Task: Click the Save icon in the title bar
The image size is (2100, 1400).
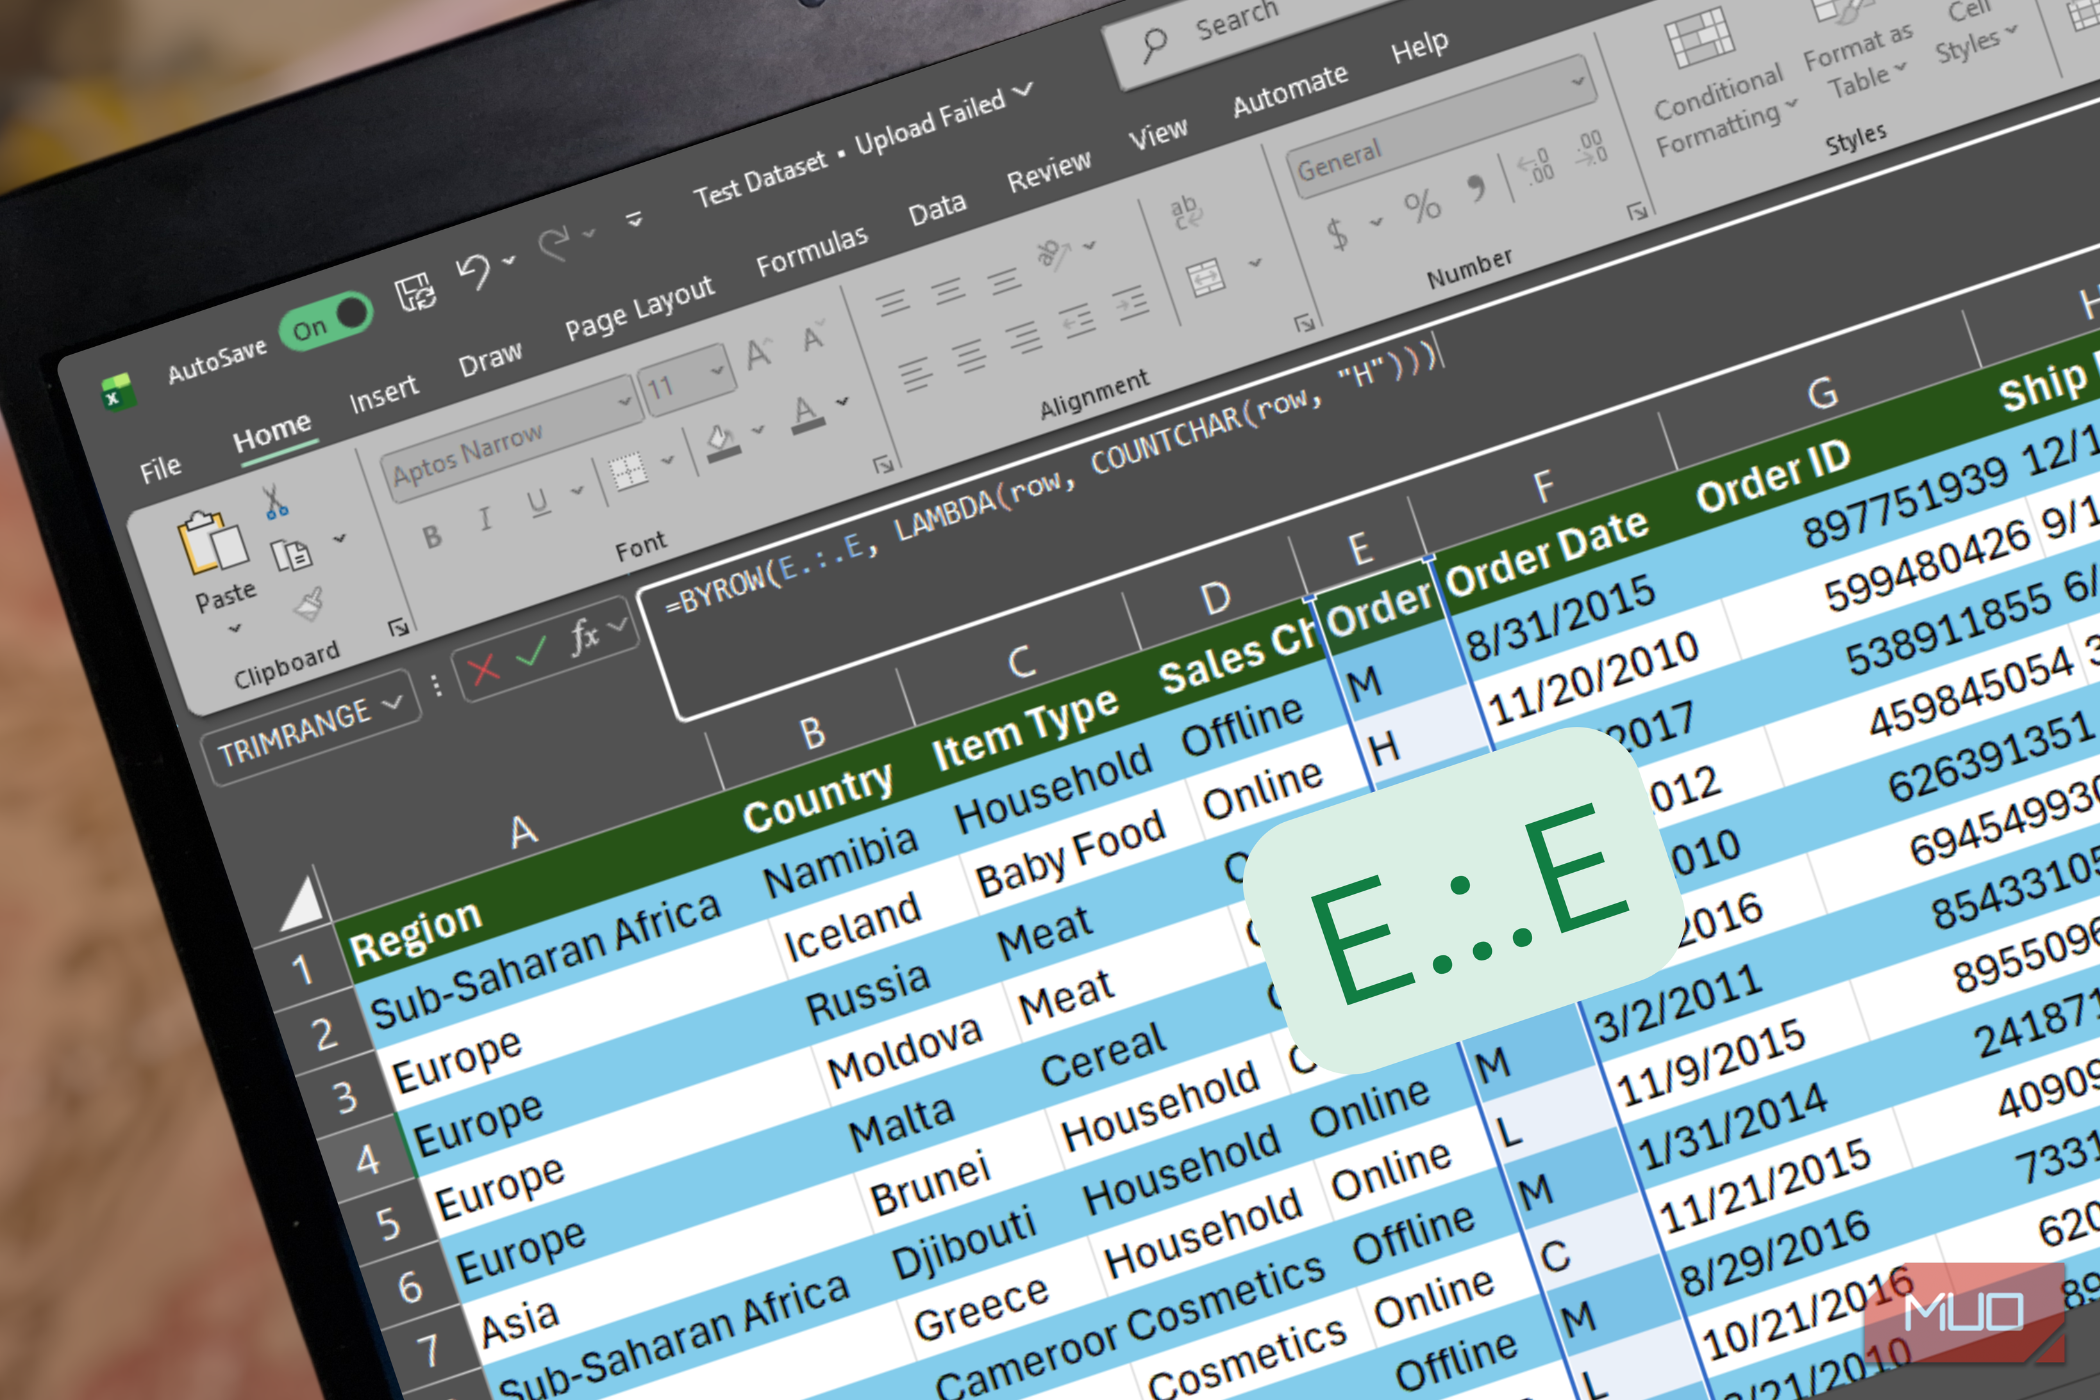Action: (415, 293)
